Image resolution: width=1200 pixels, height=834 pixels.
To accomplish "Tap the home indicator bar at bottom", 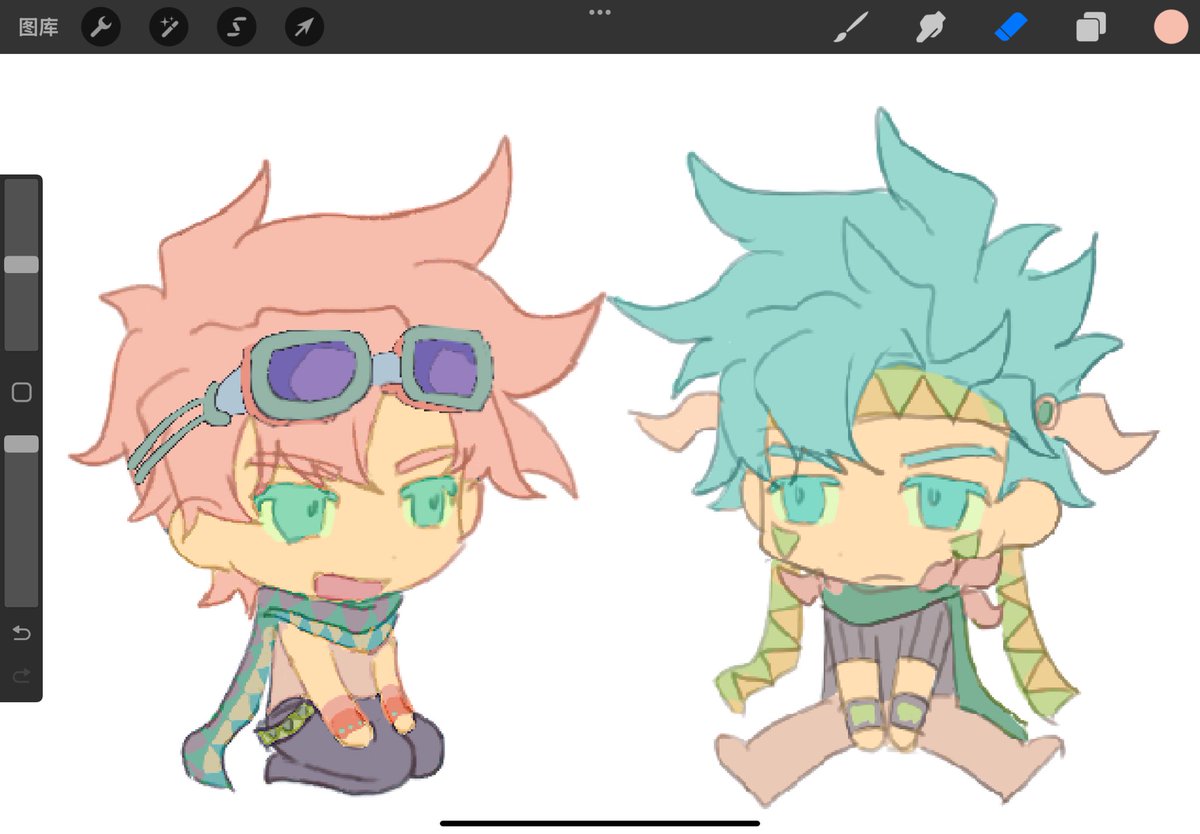I will coord(600,823).
